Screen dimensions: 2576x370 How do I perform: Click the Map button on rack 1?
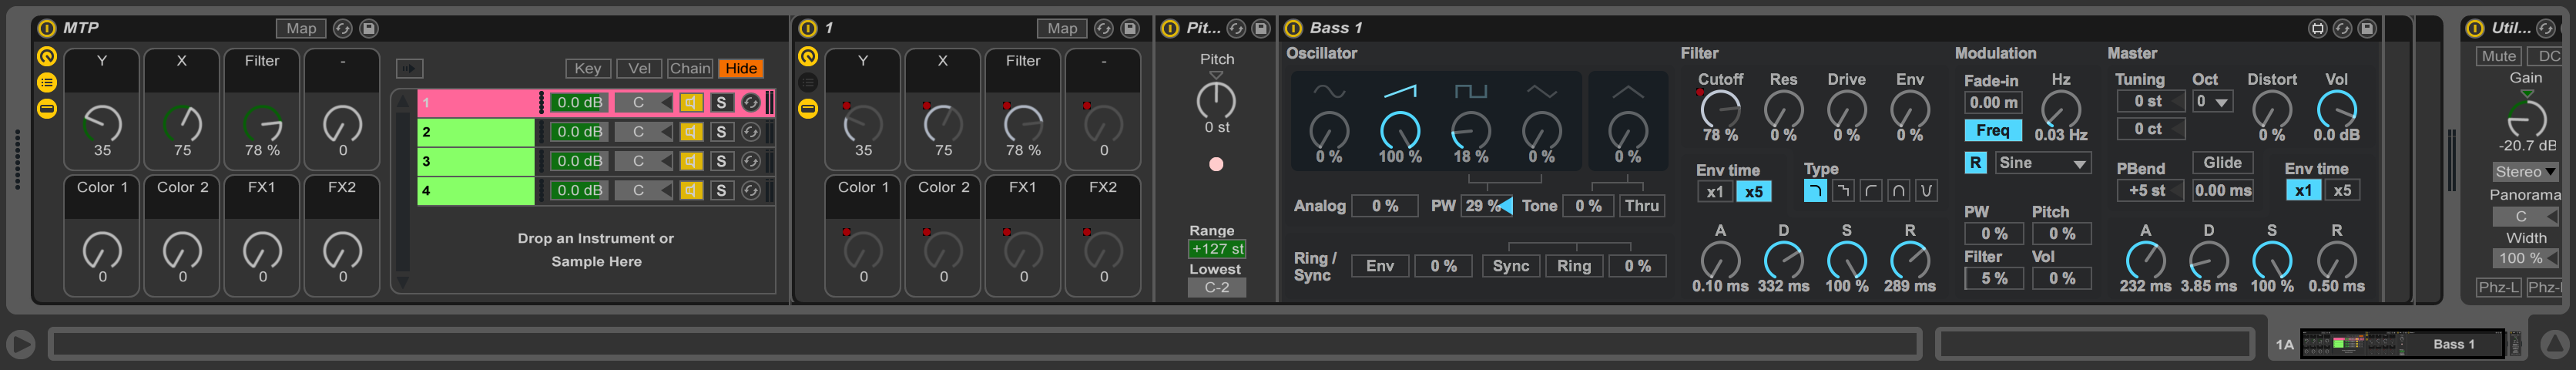[1062, 28]
